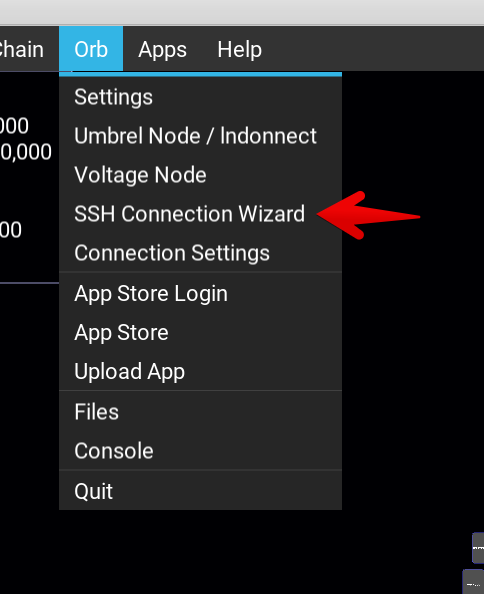Open Files from the menu
This screenshot has width=484, height=594.
200,412
